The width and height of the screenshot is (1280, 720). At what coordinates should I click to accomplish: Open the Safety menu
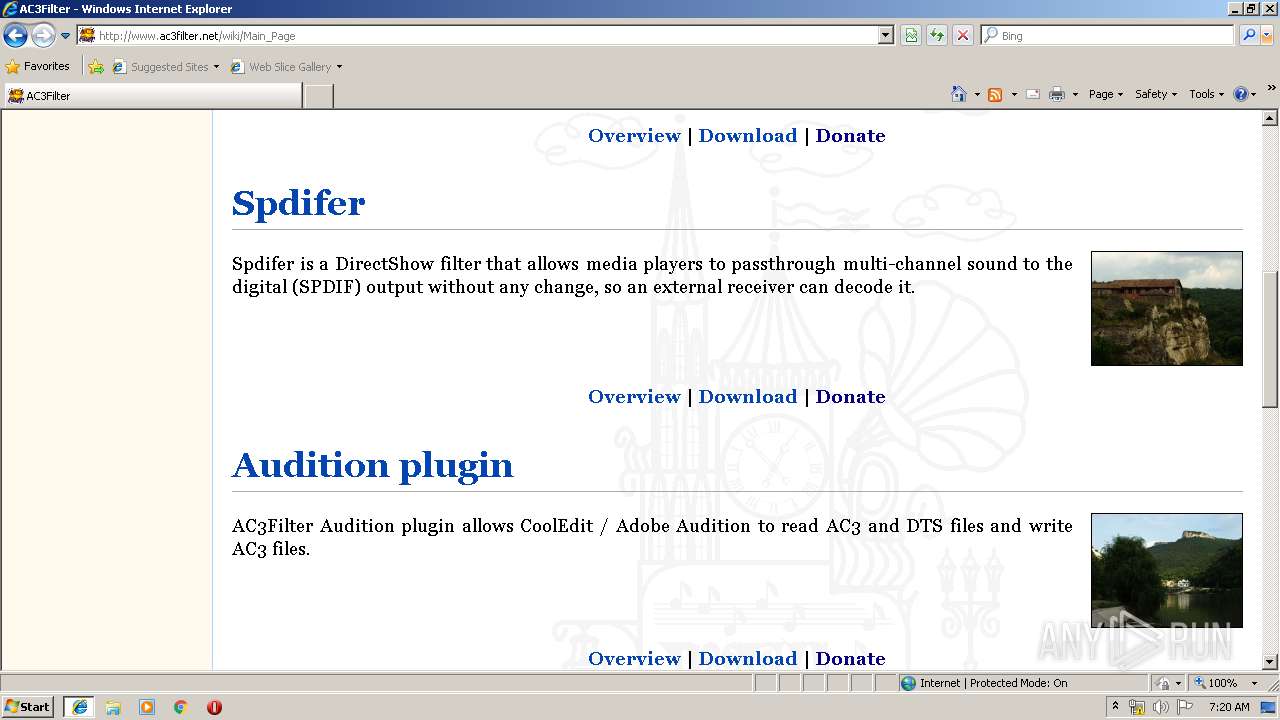click(x=1155, y=94)
